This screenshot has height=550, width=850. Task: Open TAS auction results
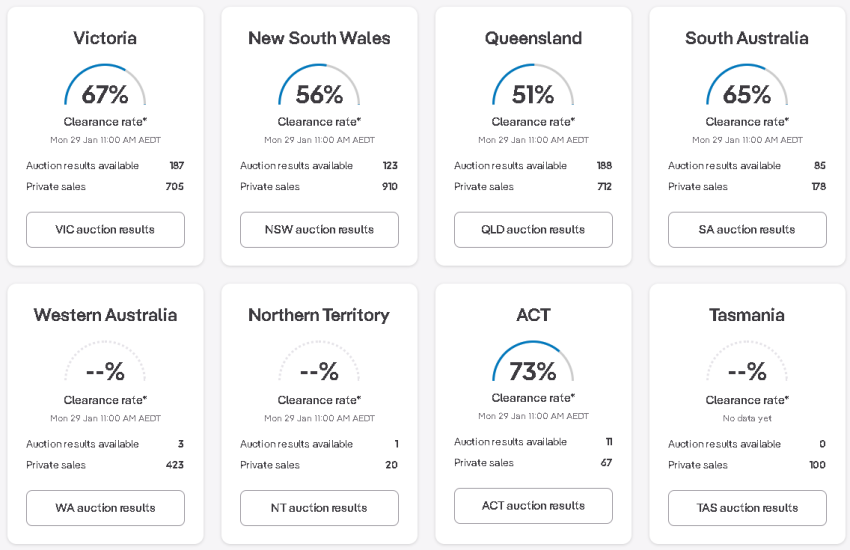(x=747, y=508)
